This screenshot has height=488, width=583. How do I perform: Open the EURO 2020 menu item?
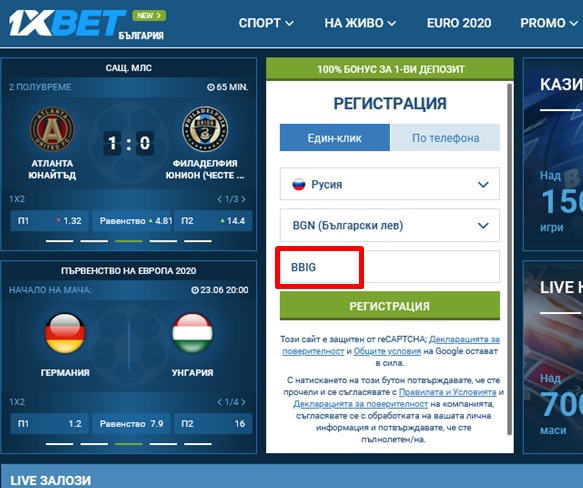(459, 23)
